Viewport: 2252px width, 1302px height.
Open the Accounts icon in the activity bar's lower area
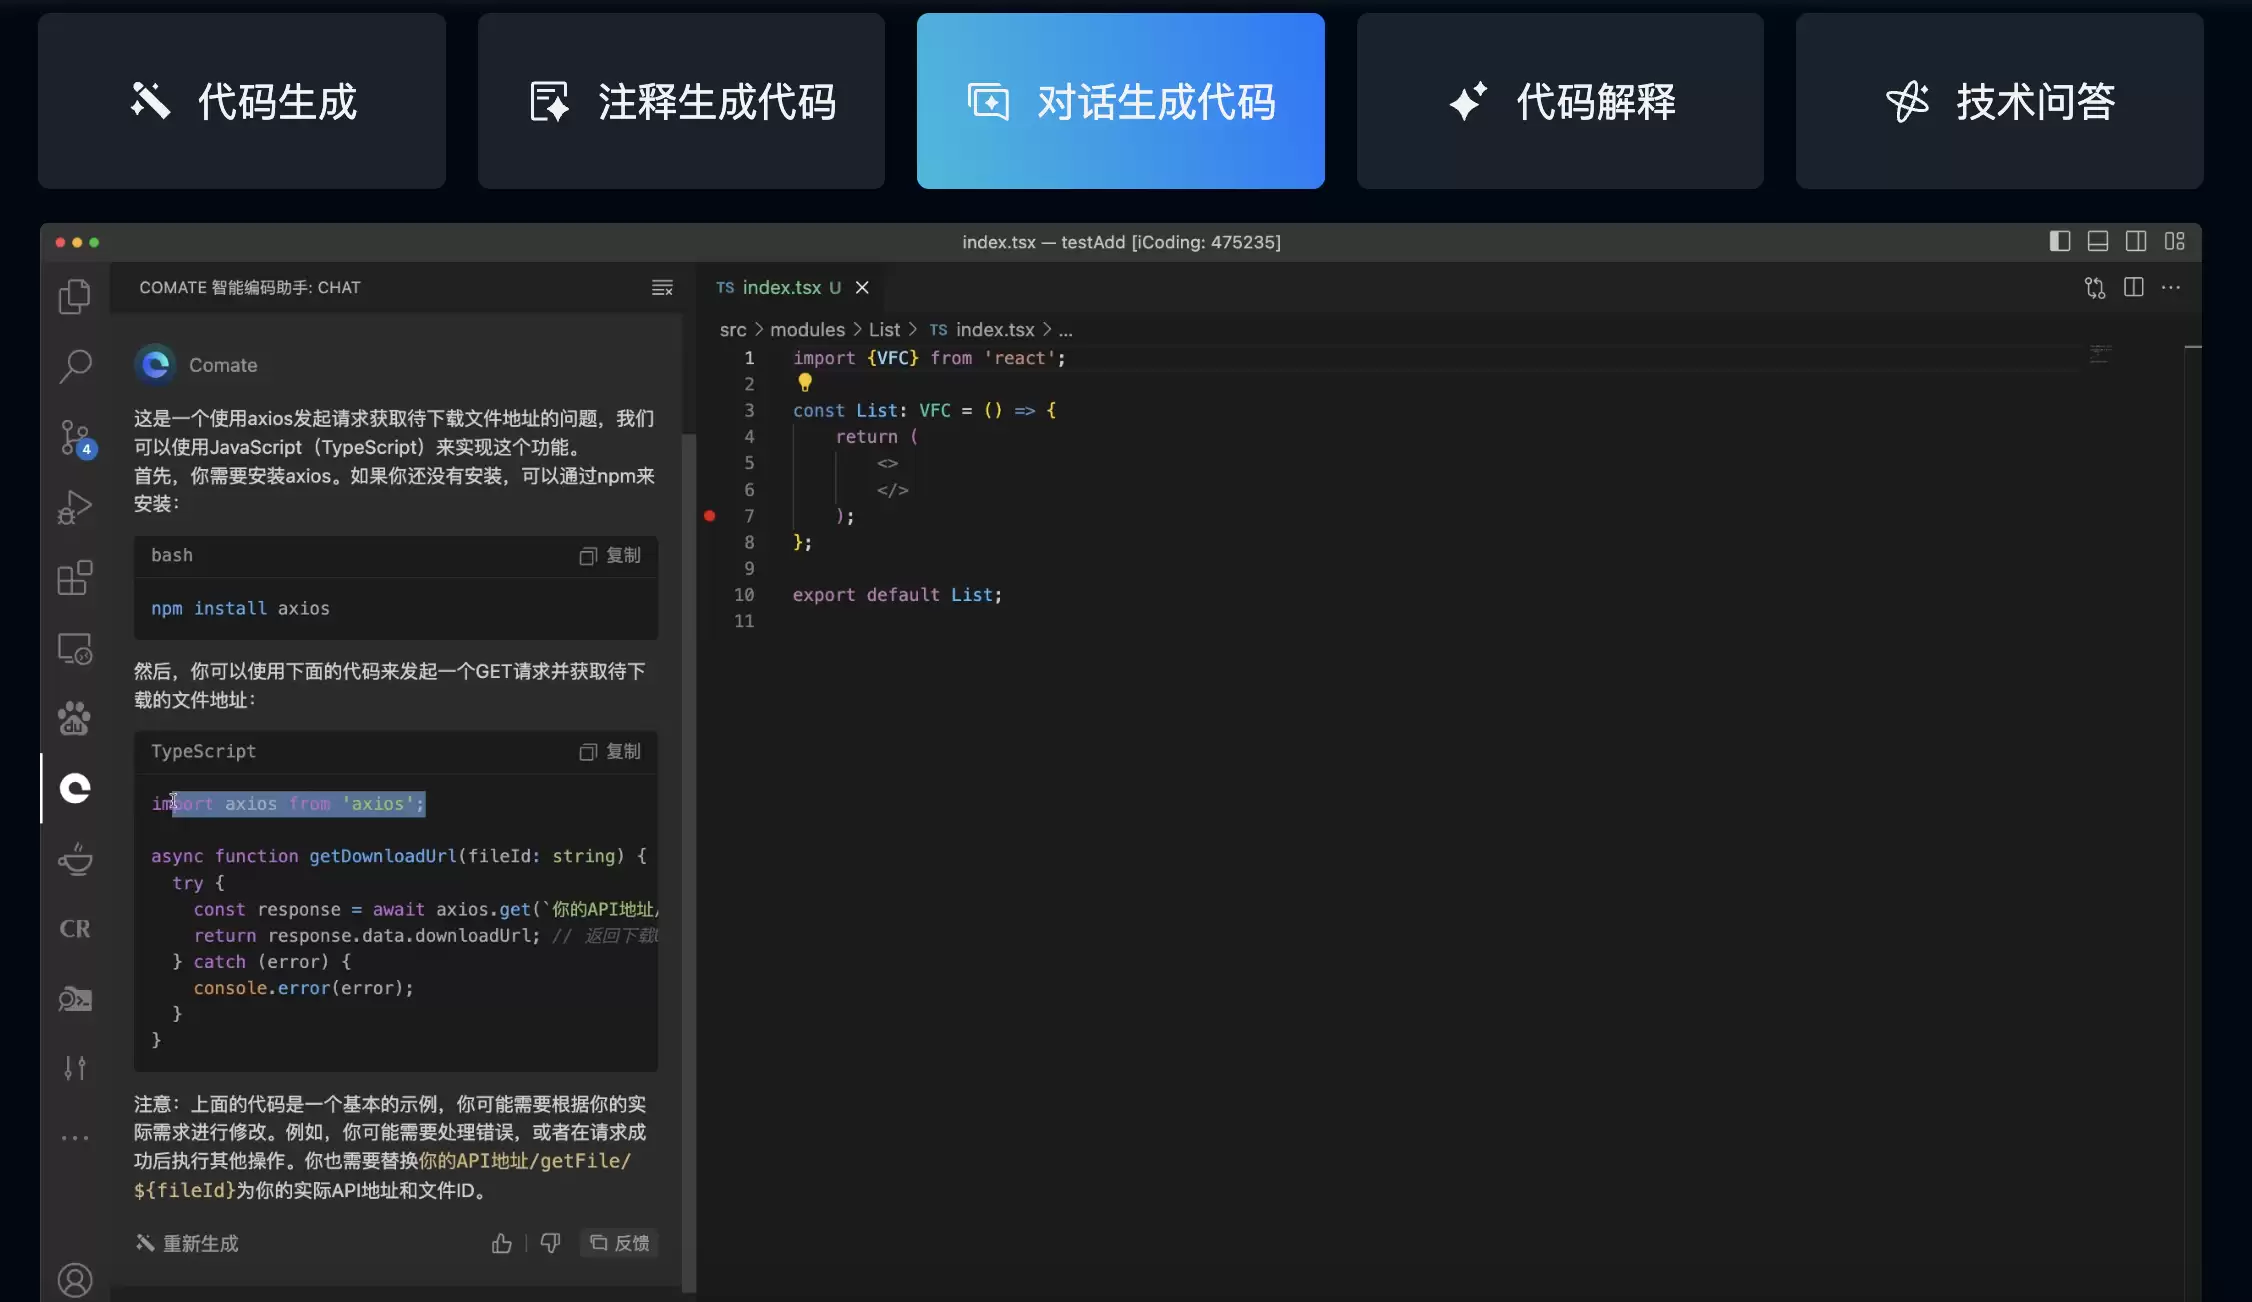pos(75,1279)
